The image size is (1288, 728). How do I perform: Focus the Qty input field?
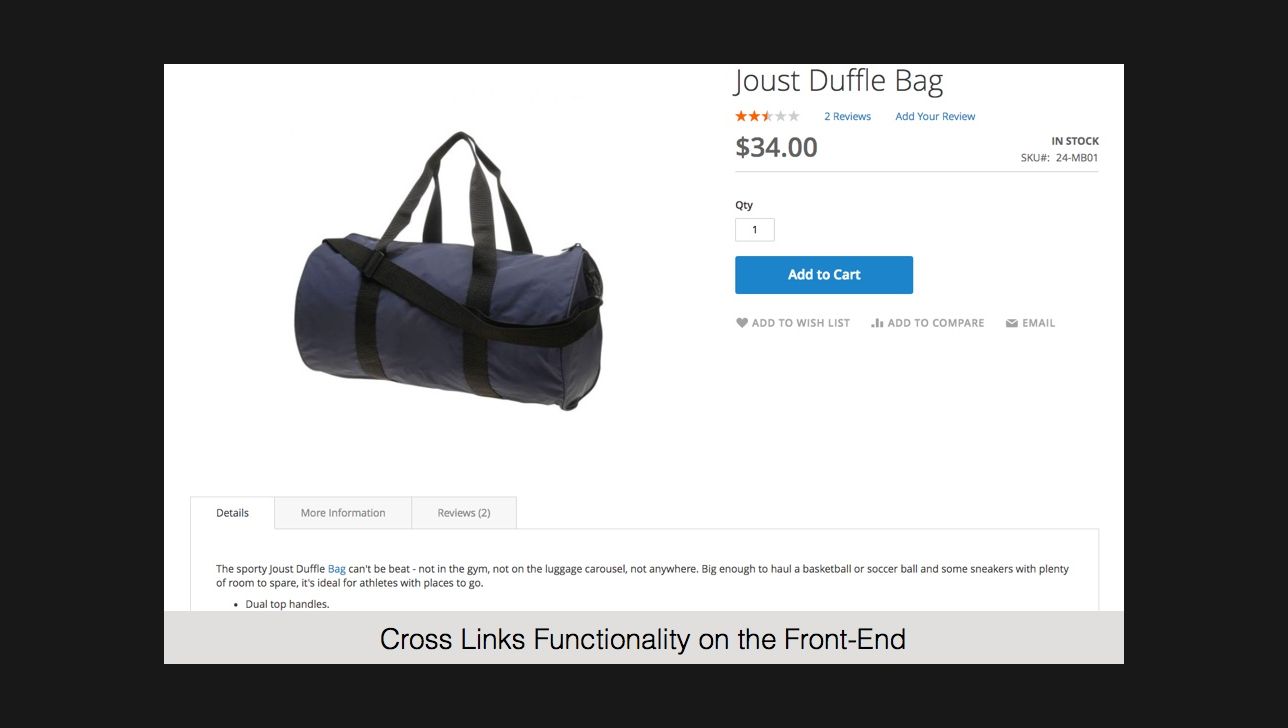pos(755,230)
